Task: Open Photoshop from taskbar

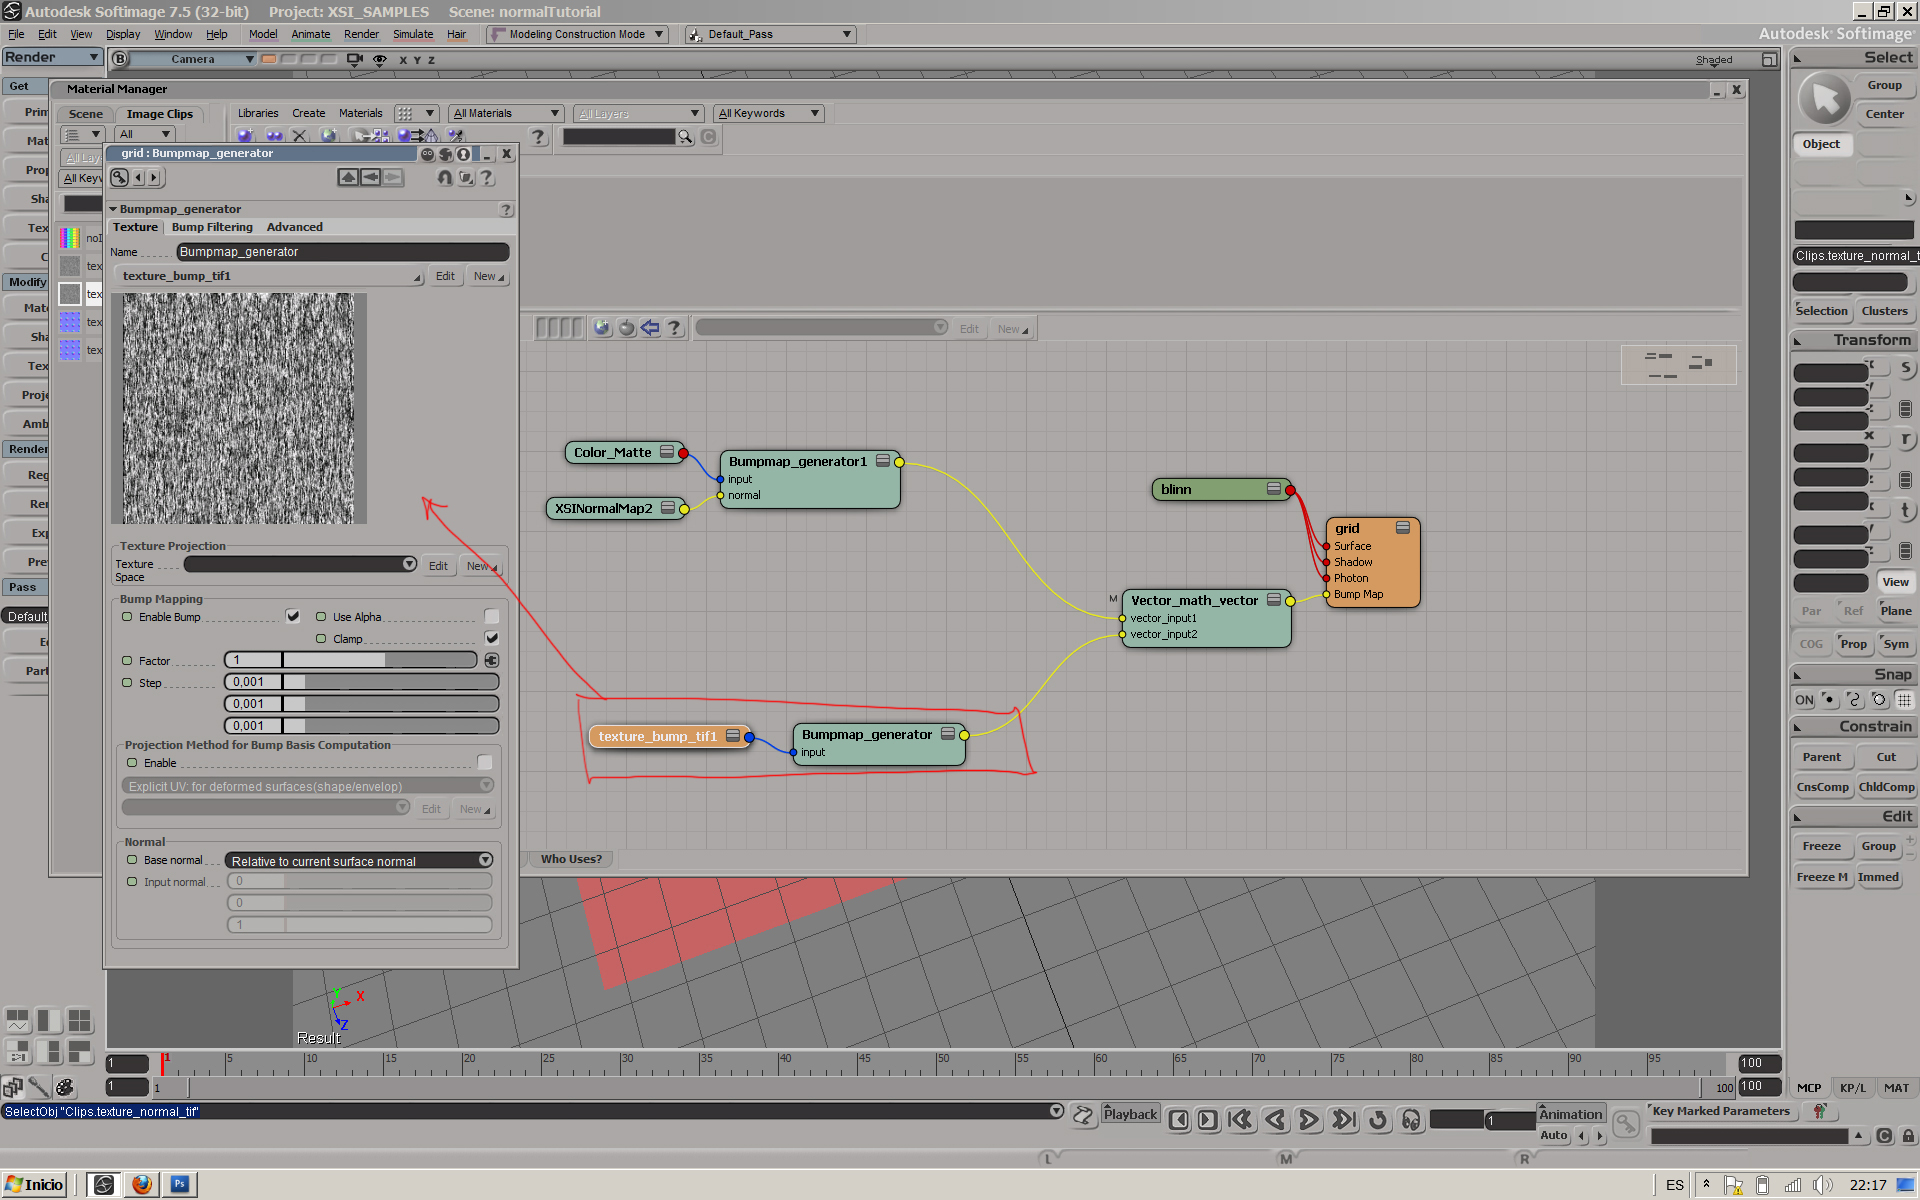Action: coord(180,1184)
